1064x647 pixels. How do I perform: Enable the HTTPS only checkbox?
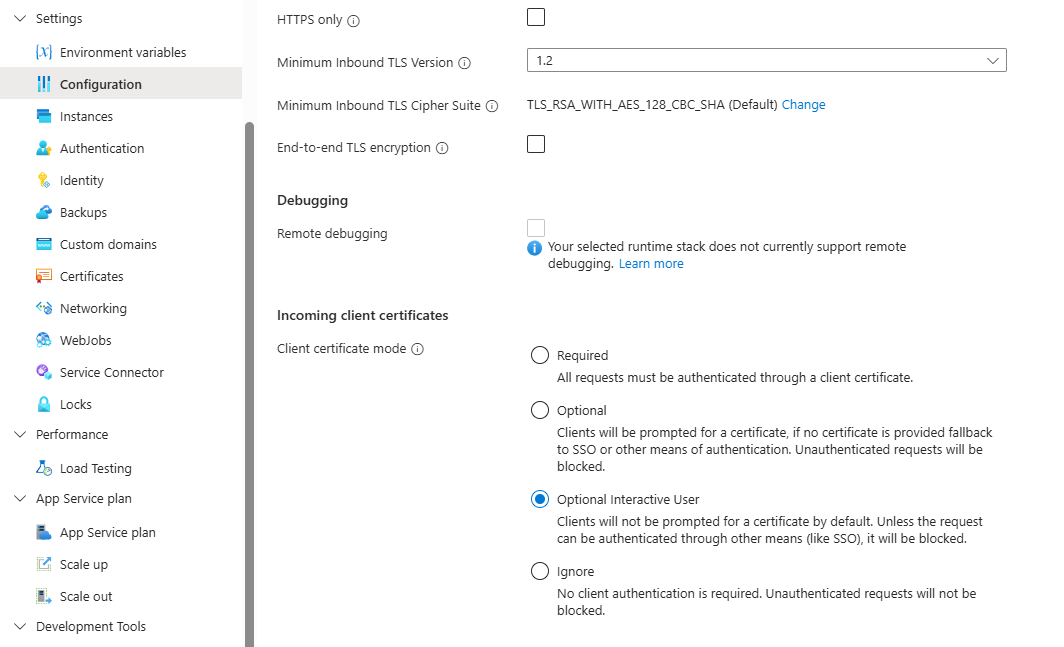pos(536,17)
